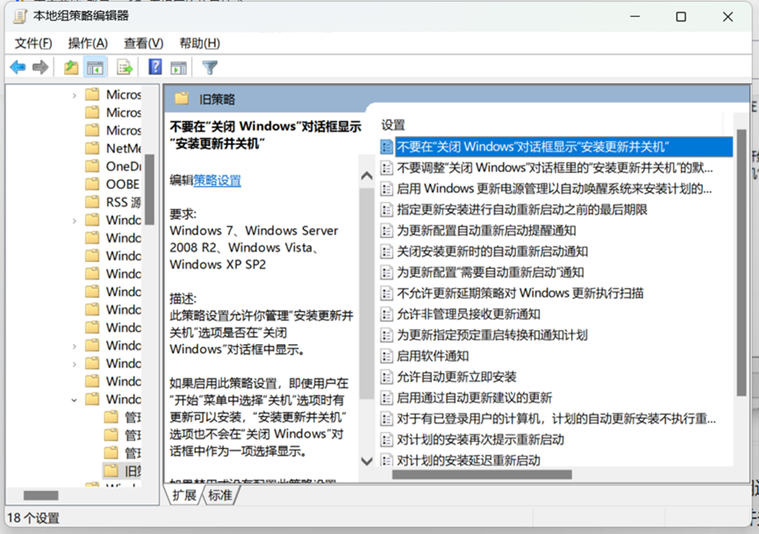Click settings list horizontal scrollbar thumb
759x534 pixels.
click(x=482, y=474)
